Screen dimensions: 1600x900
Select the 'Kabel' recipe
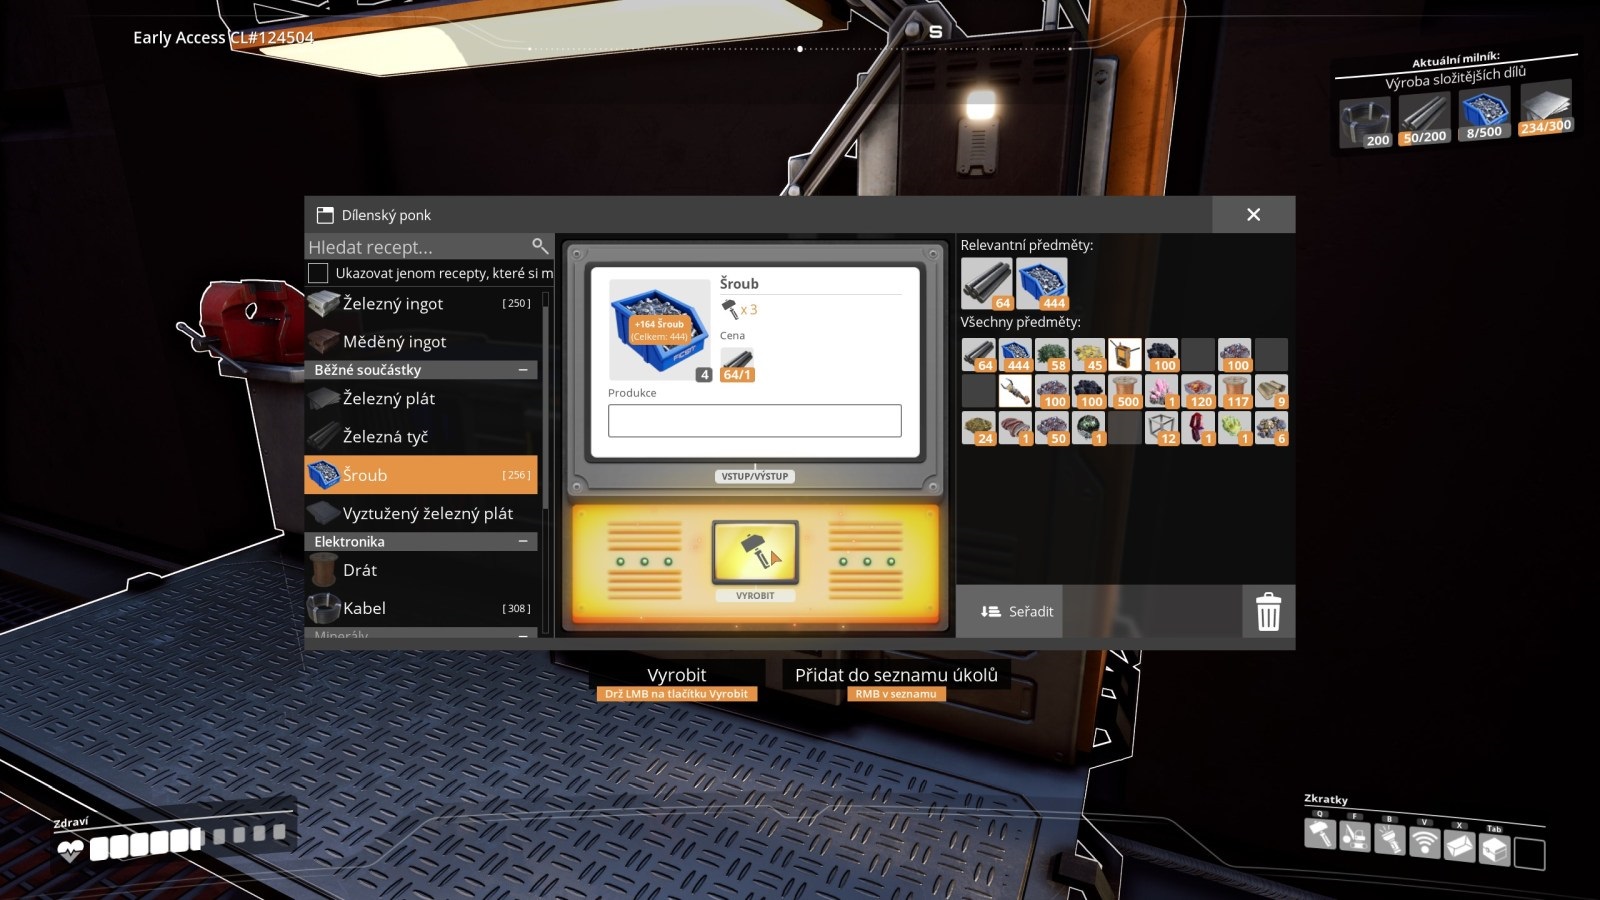coord(420,608)
